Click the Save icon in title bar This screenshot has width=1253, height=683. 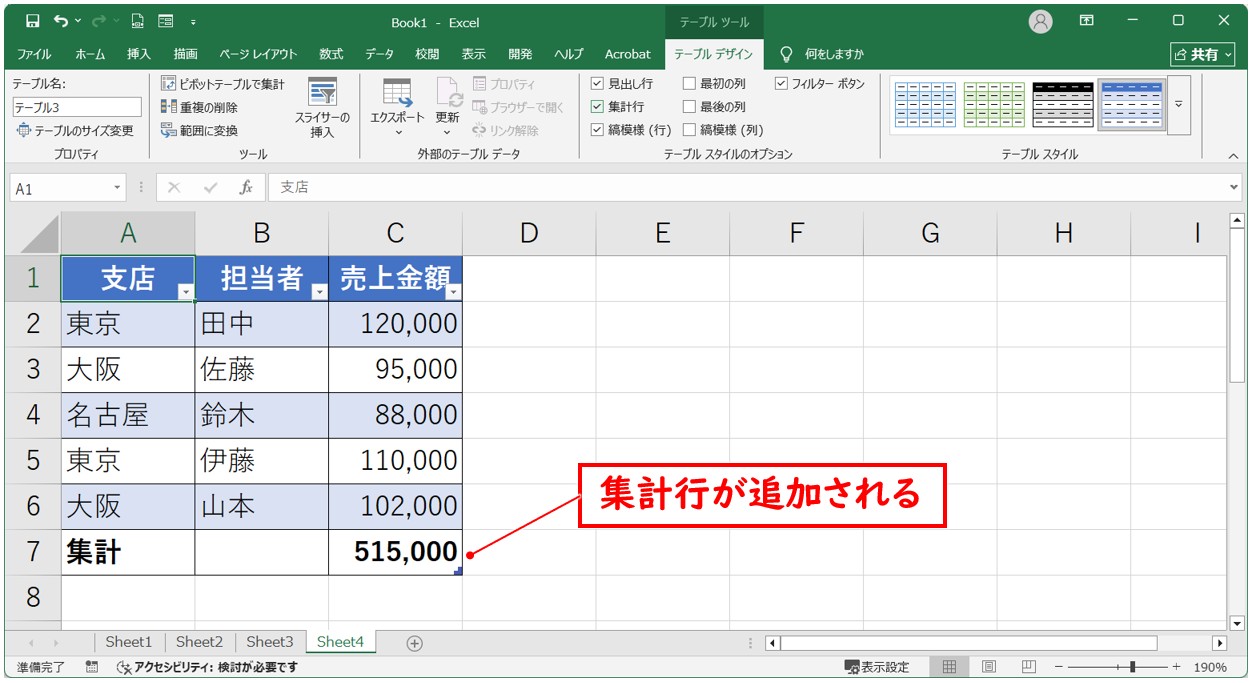33,21
